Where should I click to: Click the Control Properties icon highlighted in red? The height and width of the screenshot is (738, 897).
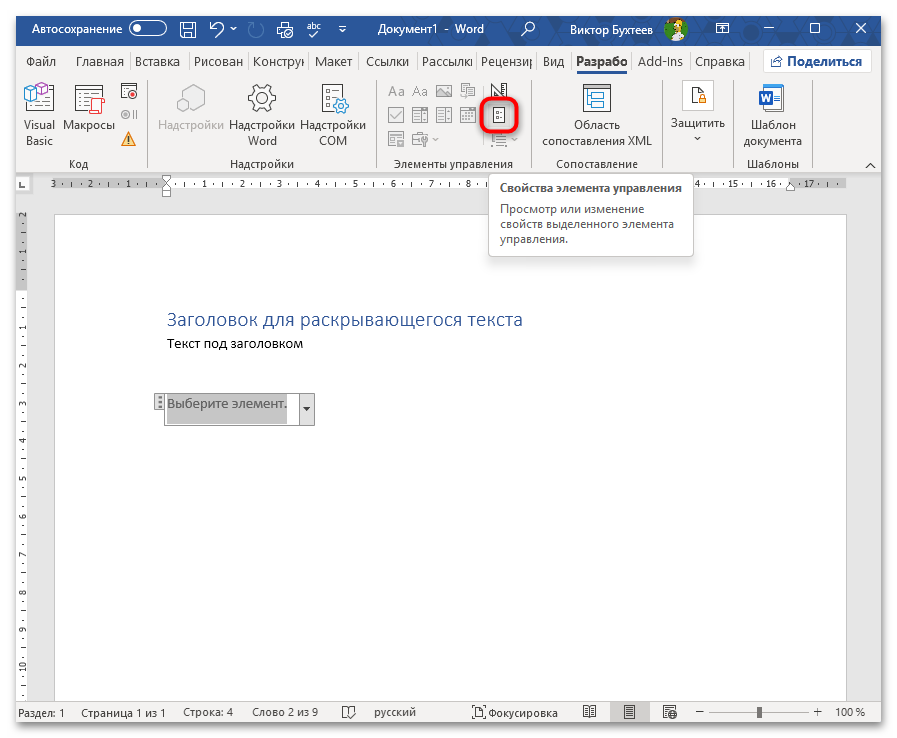pyautogui.click(x=499, y=115)
